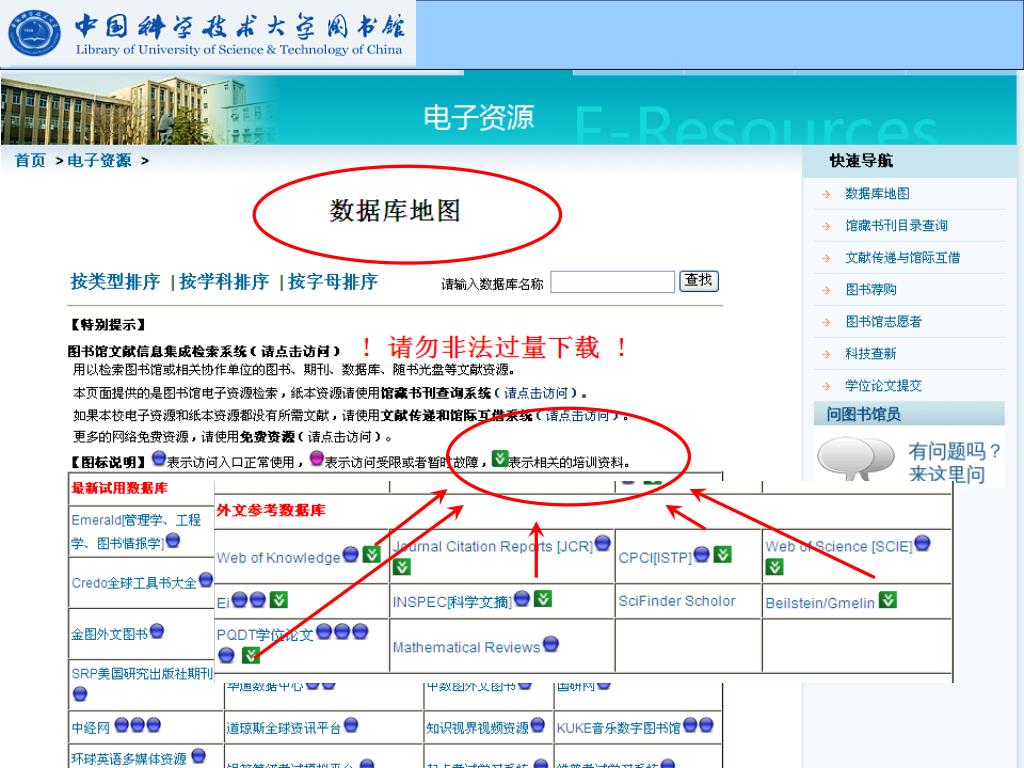Screen dimensions: 1024x768
Task: Open the 知识视界视频资源 link
Action: click(x=477, y=728)
